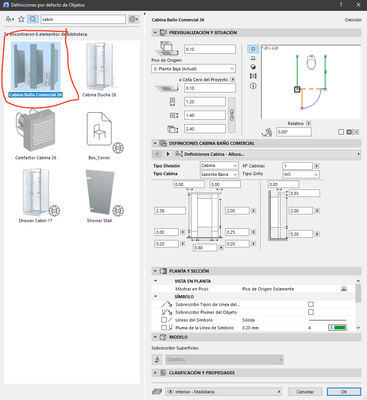Show object info preview icon
Viewport: 367px width, 400px height.
click(x=253, y=86)
